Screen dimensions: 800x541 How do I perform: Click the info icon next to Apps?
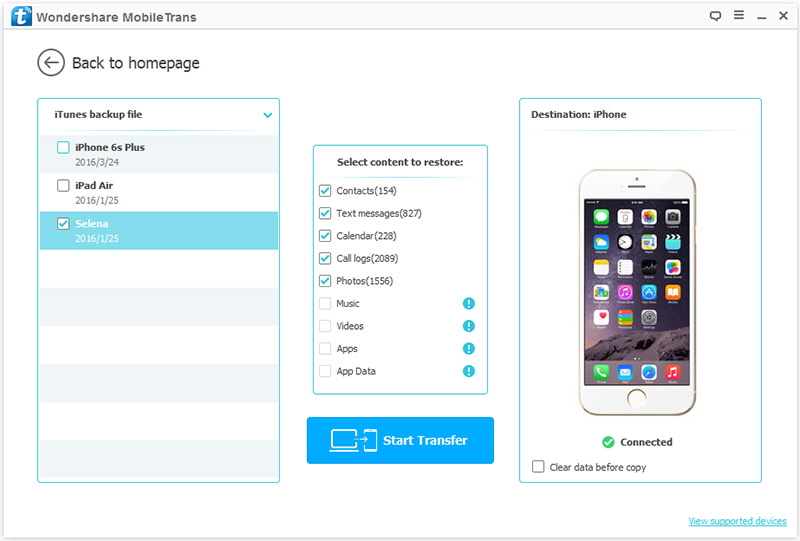click(468, 349)
